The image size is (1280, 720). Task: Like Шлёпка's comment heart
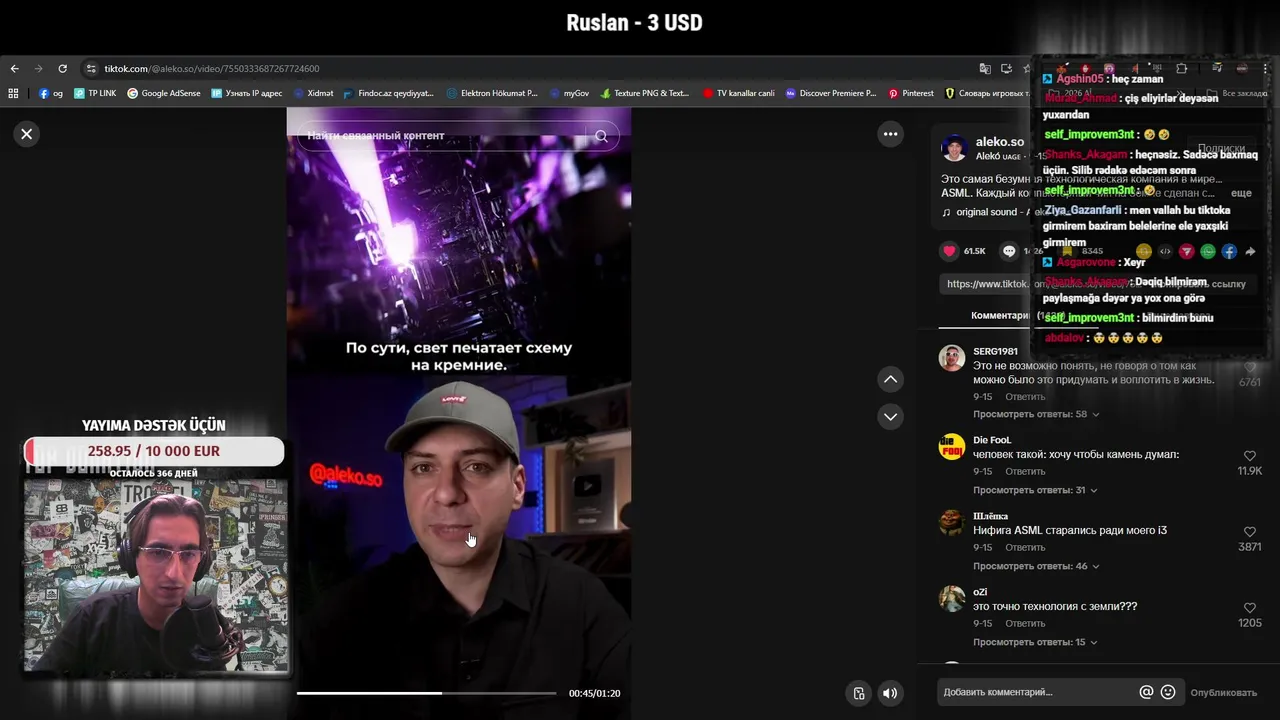pyautogui.click(x=1249, y=532)
